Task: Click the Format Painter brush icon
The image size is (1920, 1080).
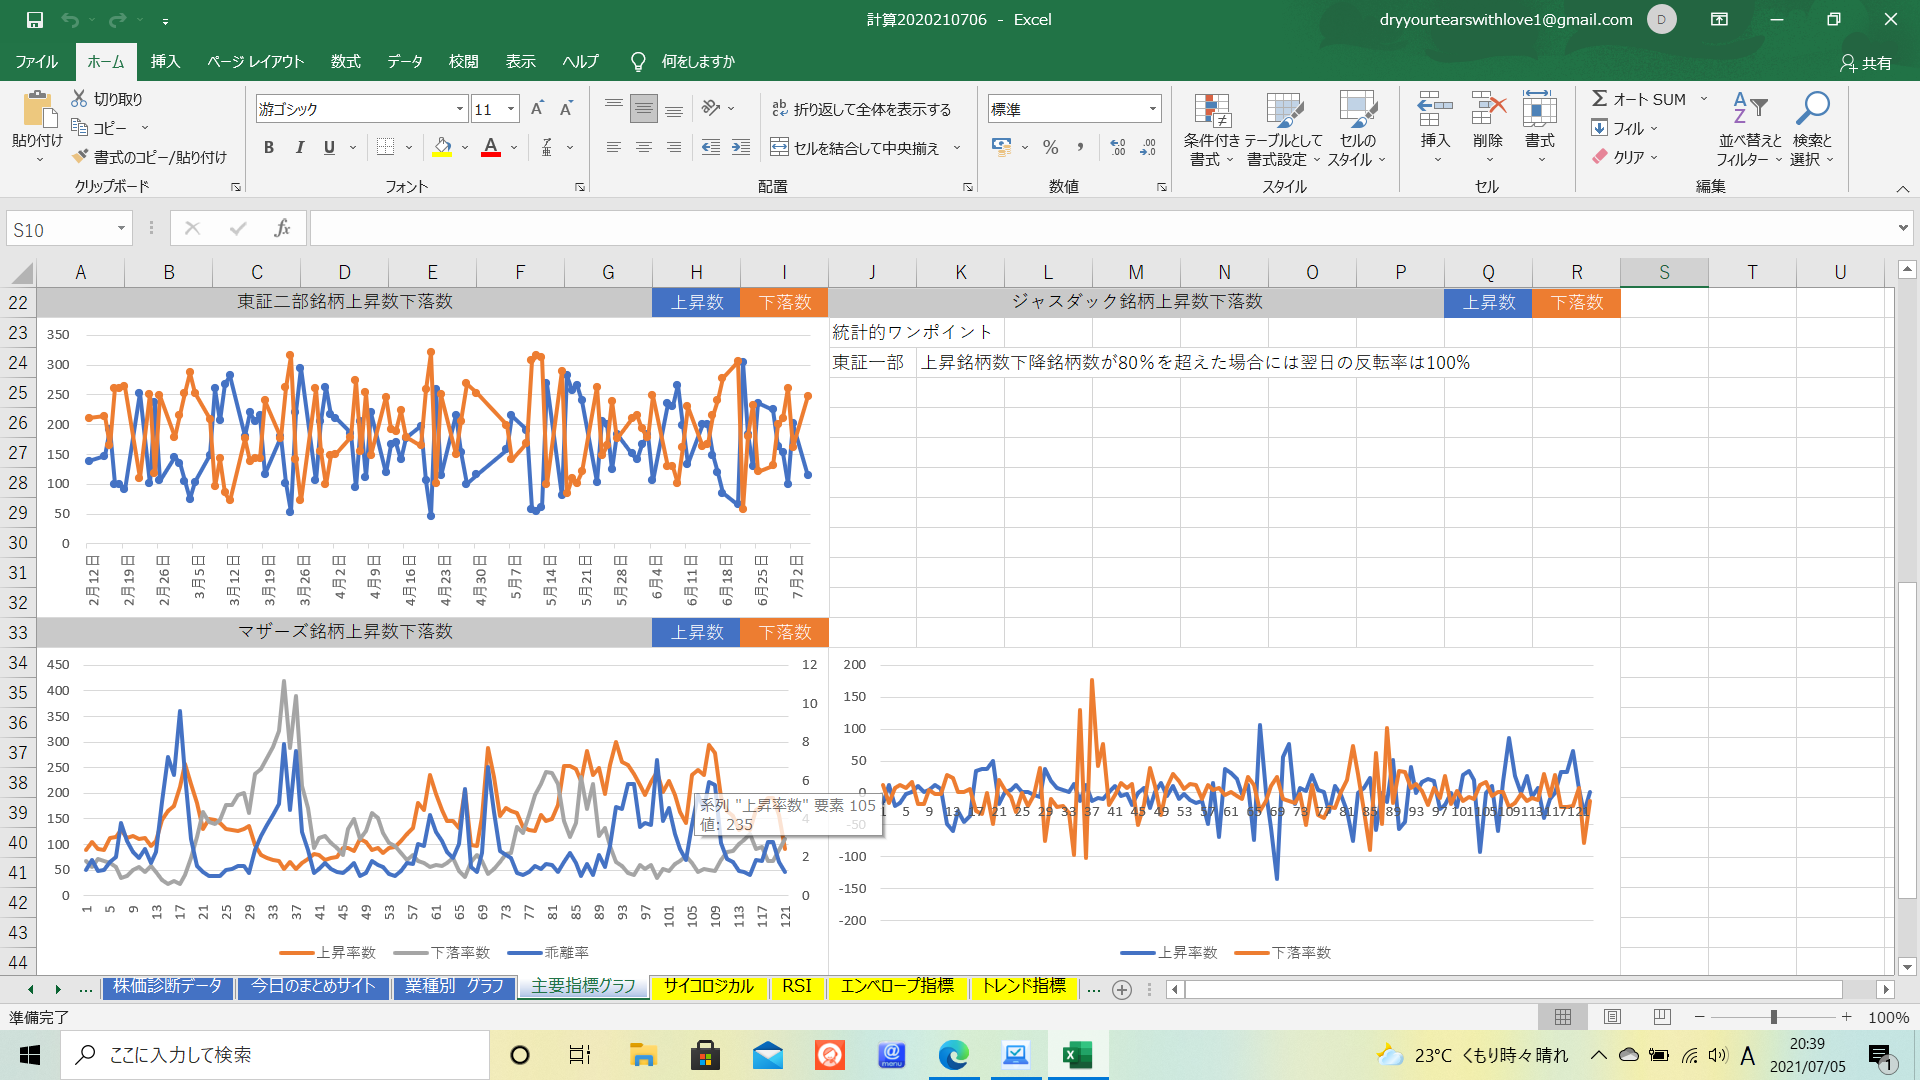Action: tap(81, 157)
